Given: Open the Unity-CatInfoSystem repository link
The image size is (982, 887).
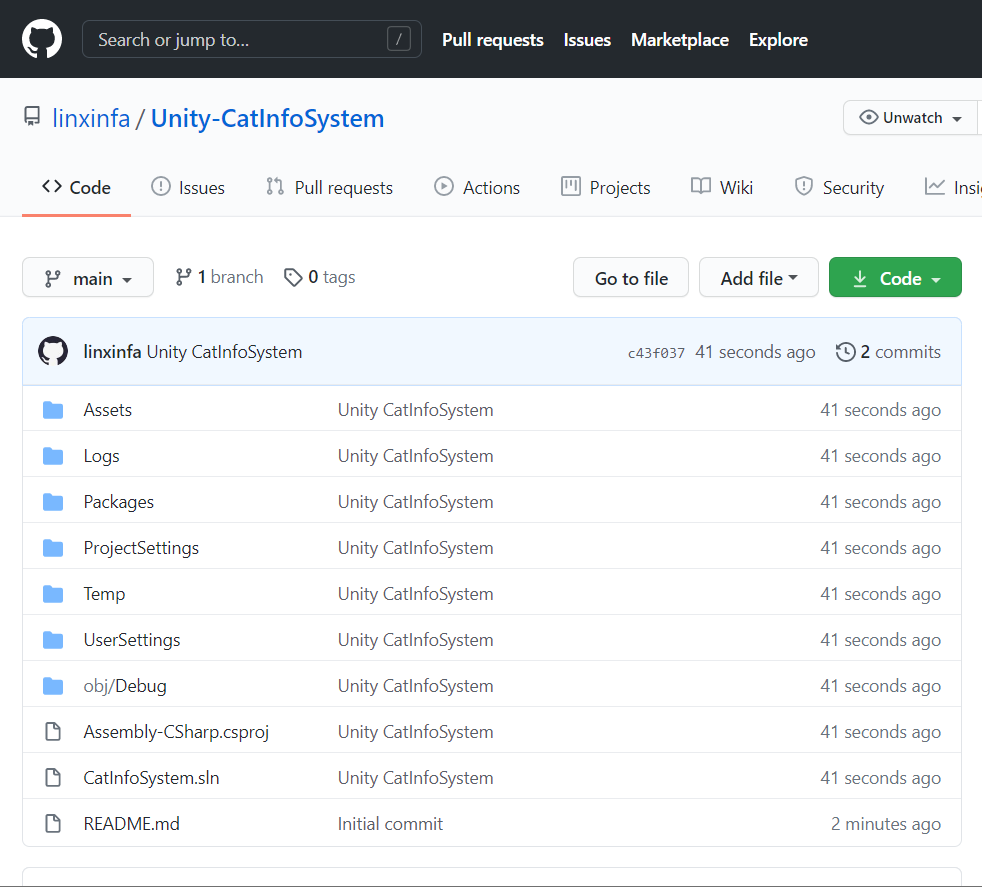Looking at the screenshot, I should 267,118.
